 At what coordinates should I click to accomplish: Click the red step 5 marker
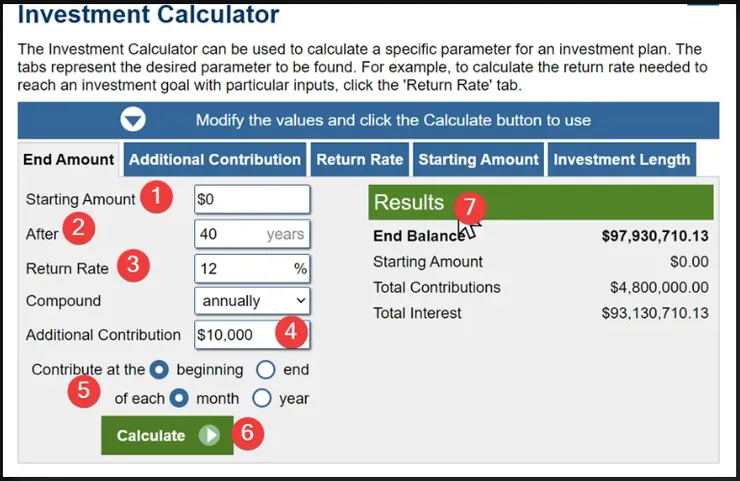pos(82,390)
